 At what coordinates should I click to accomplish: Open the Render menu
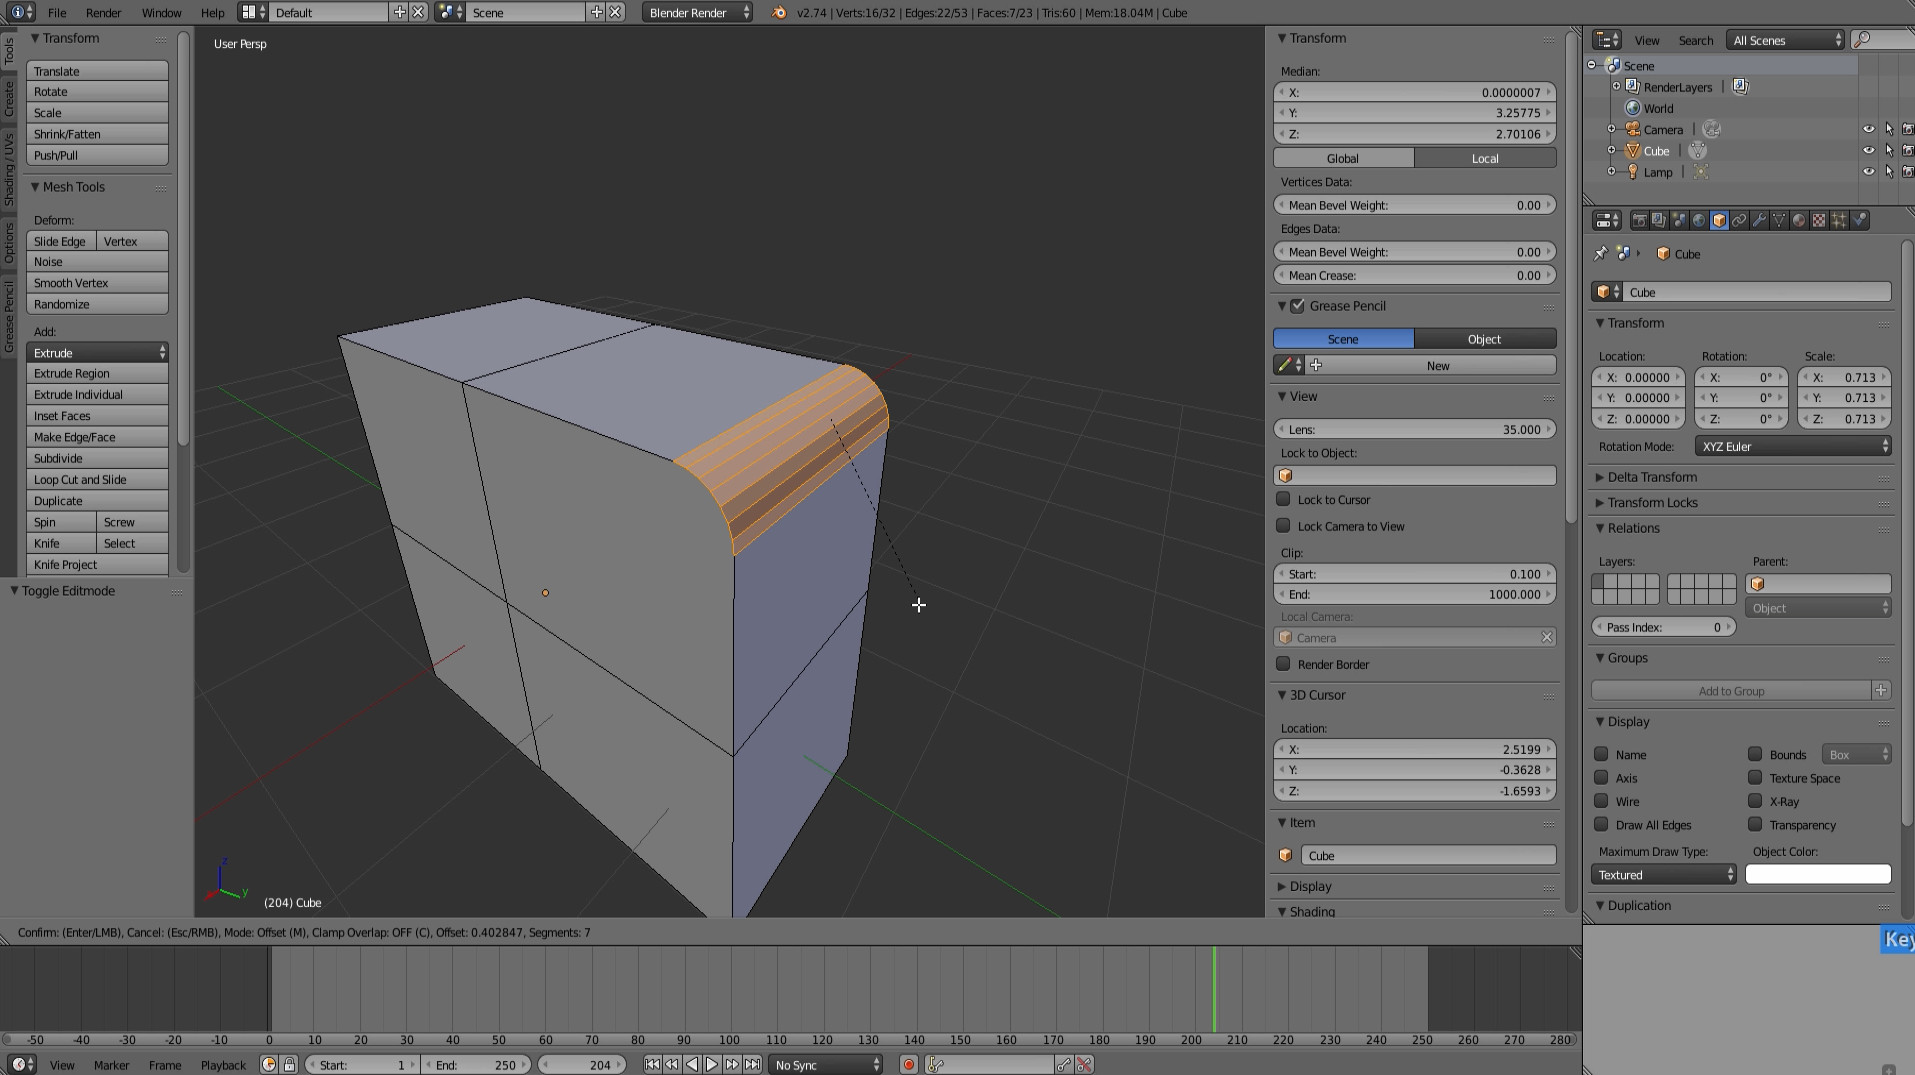(x=103, y=13)
